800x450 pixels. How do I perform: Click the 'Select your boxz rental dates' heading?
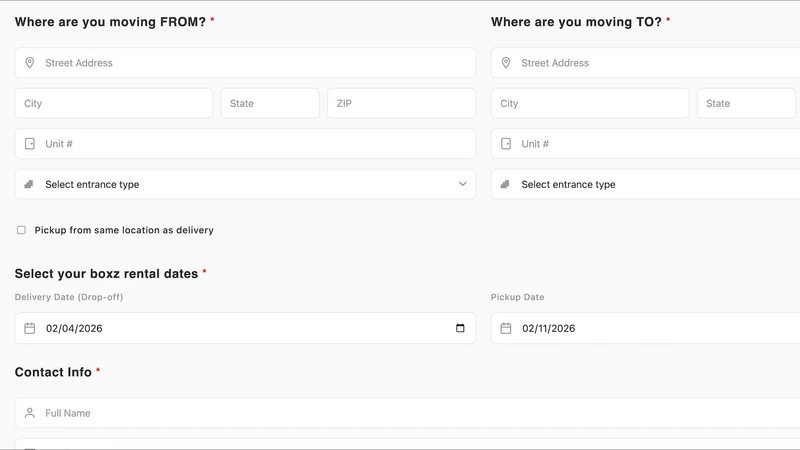click(106, 274)
